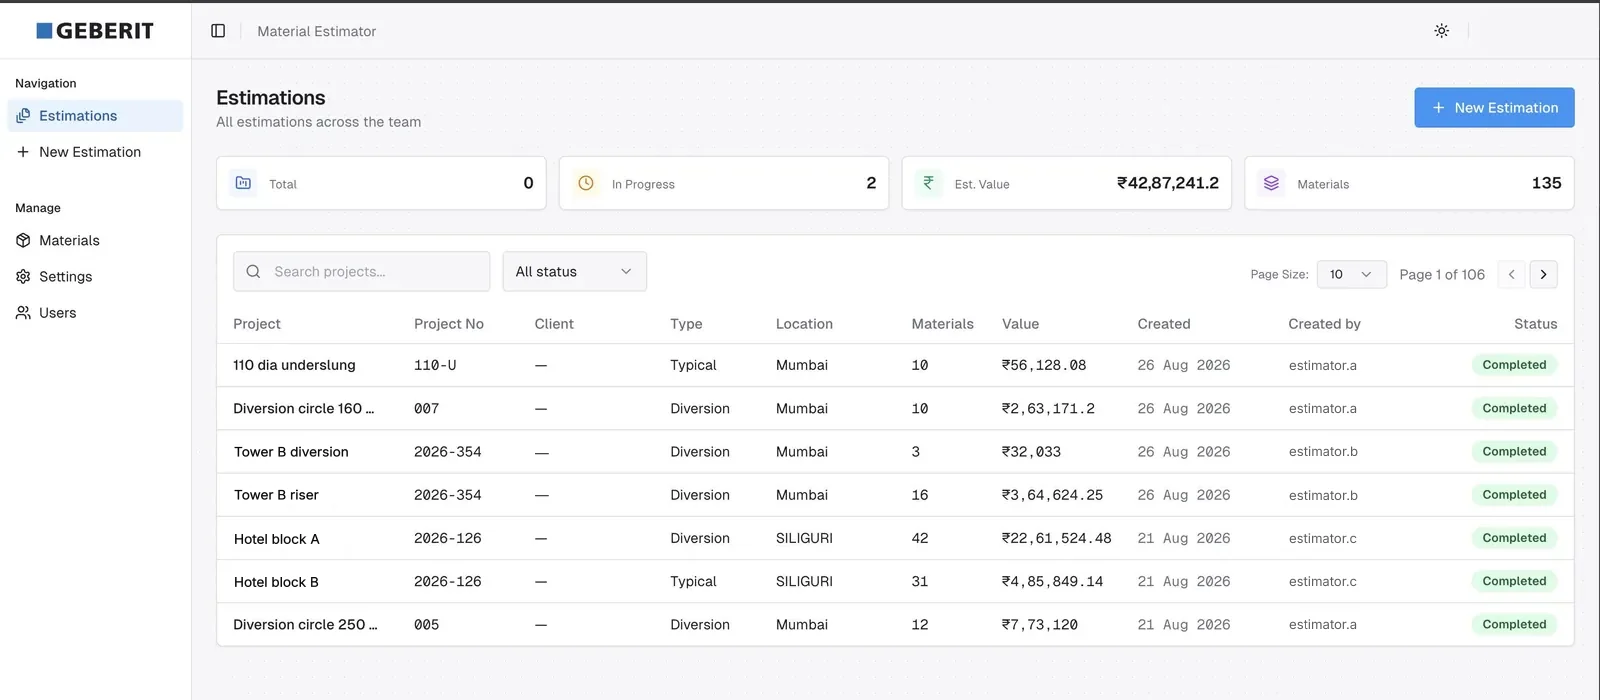Screen dimensions: 1600x700
Task: Open the Hotel block A project
Action: (276, 538)
